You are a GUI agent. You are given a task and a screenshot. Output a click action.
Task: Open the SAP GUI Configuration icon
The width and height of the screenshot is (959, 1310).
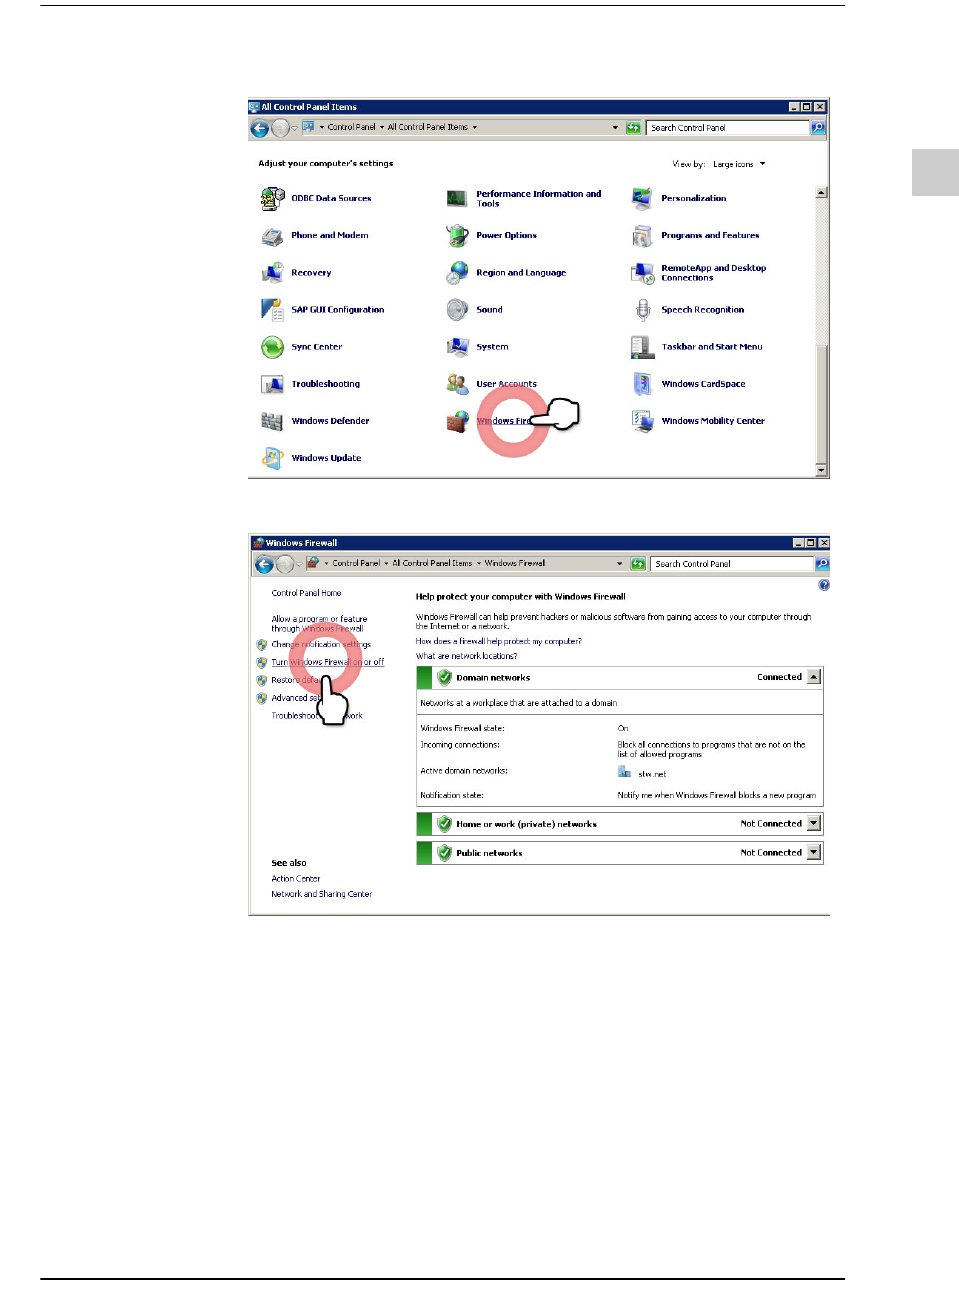click(272, 310)
